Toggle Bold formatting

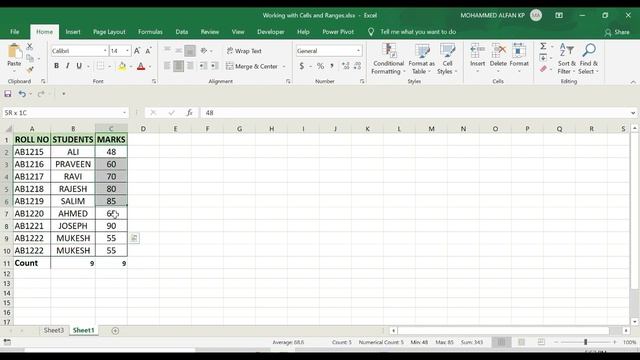tap(56, 66)
